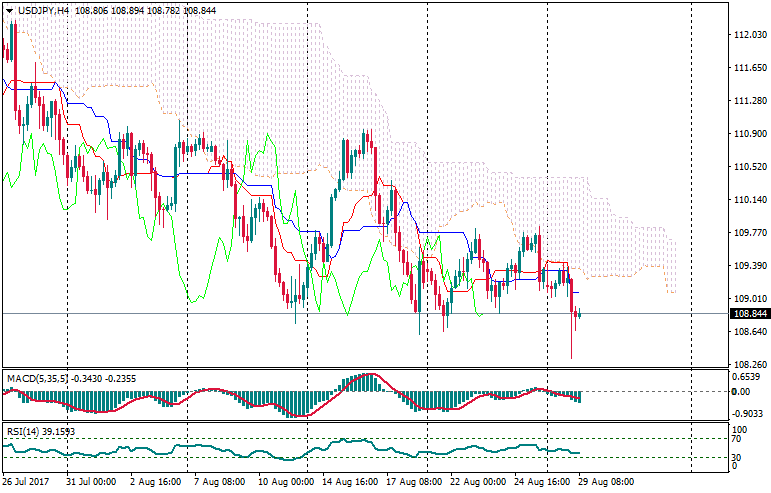Click the 108.260 price axis label
The image size is (771, 493).
749,365
